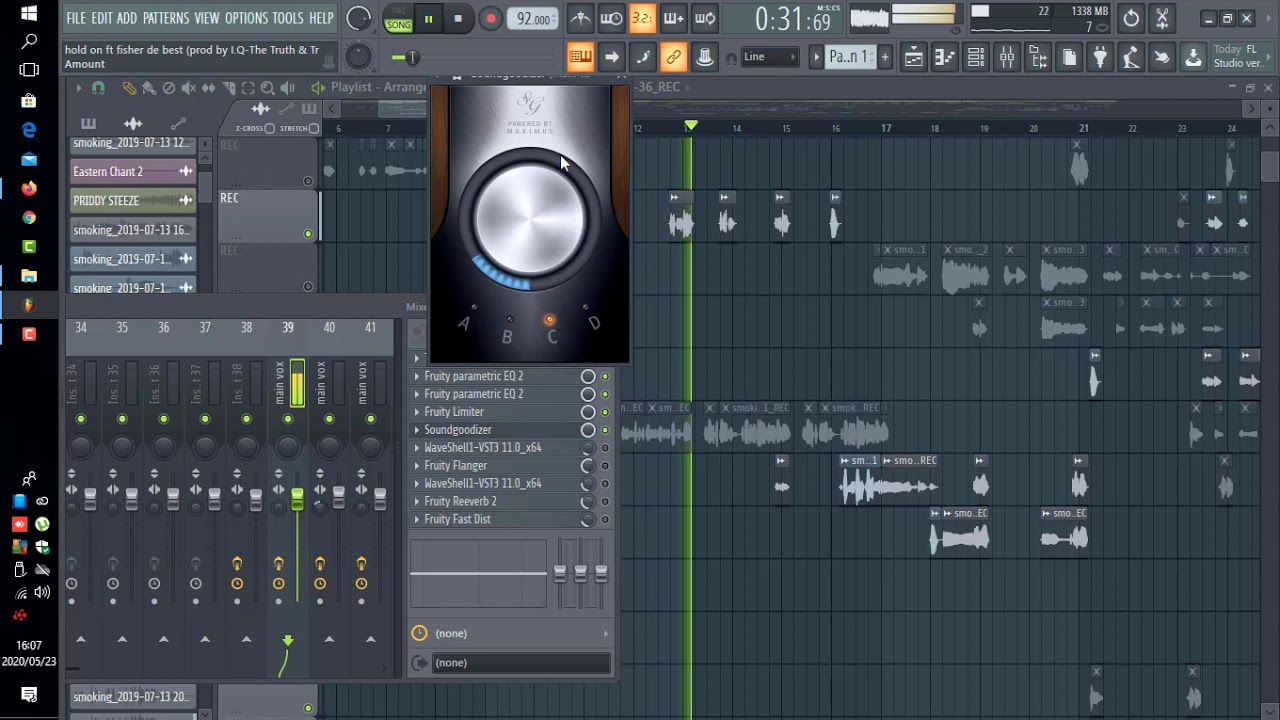The width and height of the screenshot is (1280, 720).
Task: Toggle the Playlist snap magnet icon
Action: (x=98, y=88)
